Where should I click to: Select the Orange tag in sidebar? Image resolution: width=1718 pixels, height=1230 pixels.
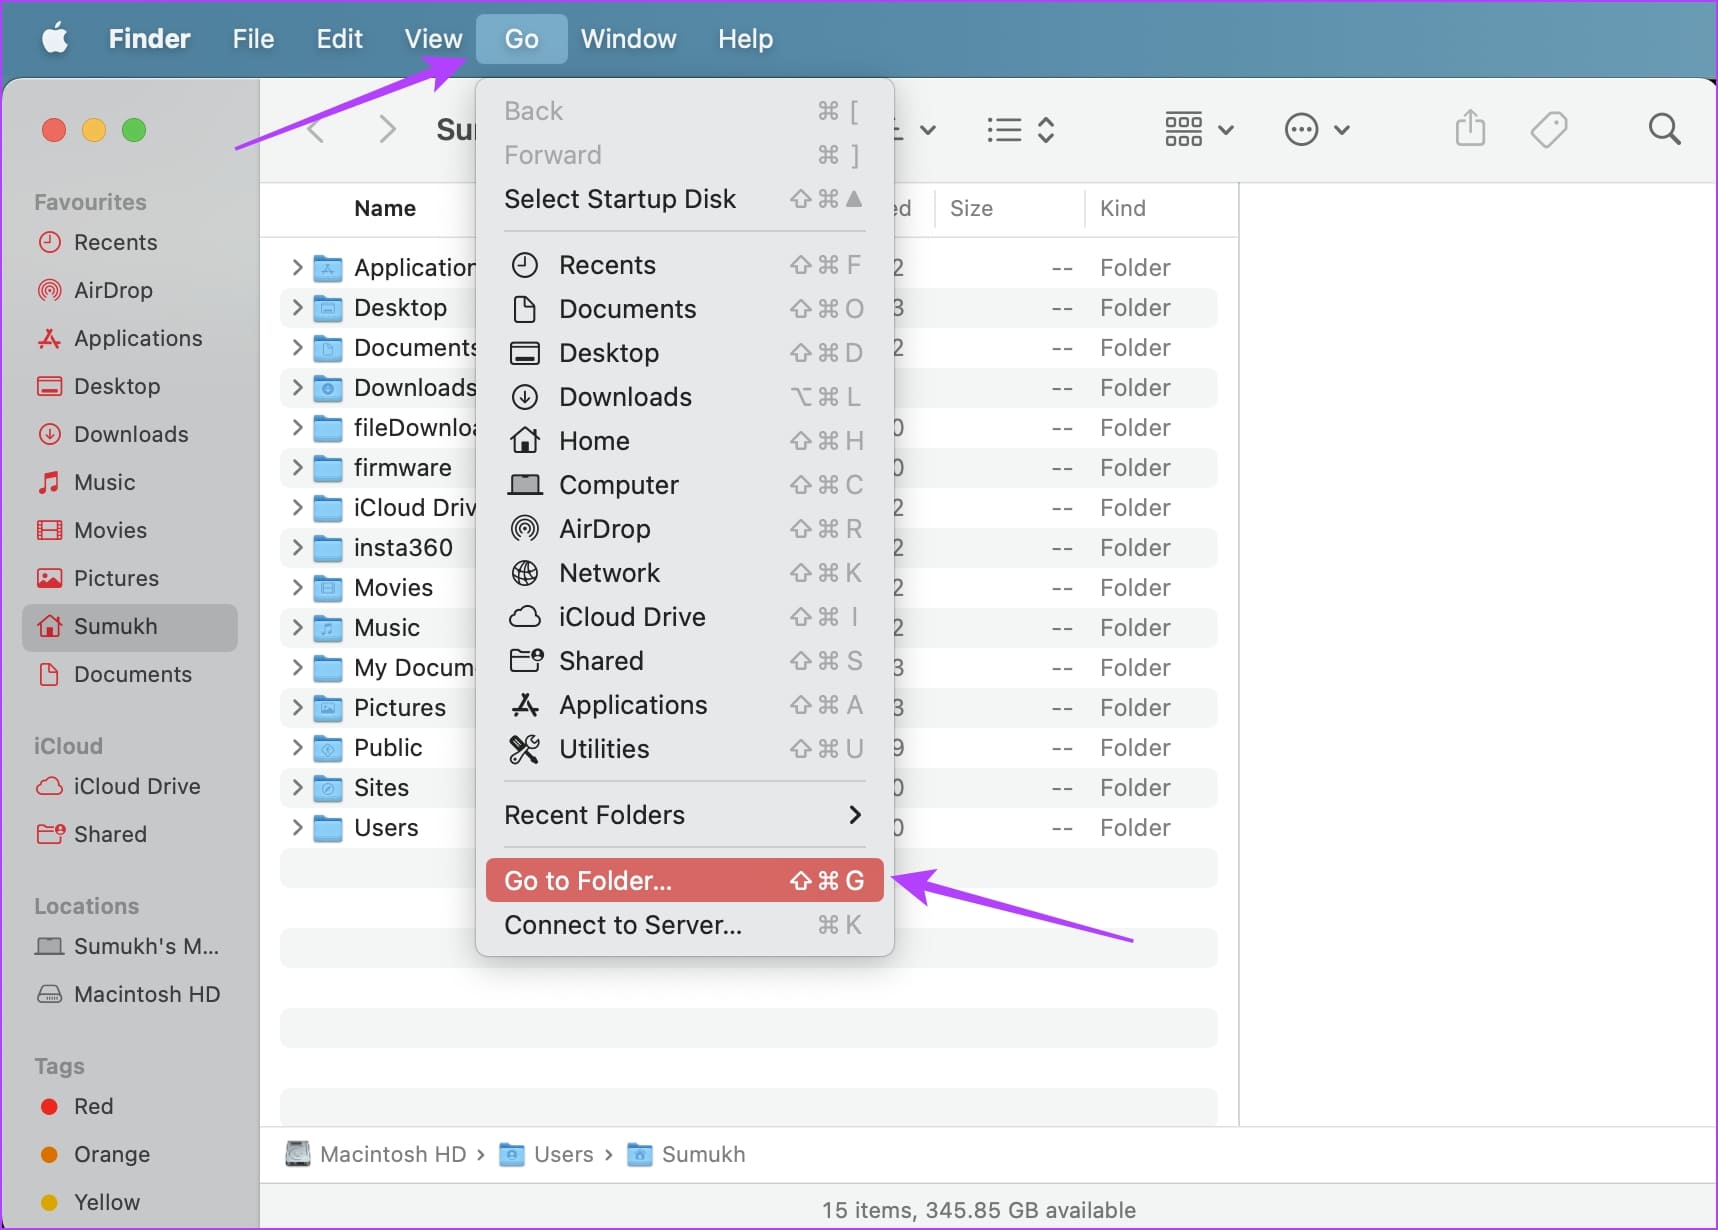[130, 1154]
